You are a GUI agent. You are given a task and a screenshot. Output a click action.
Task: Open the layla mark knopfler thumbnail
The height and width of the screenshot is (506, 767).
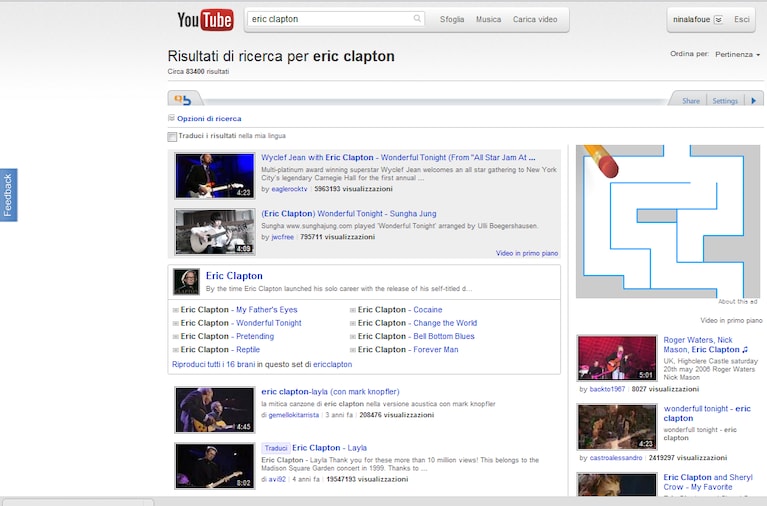click(215, 410)
